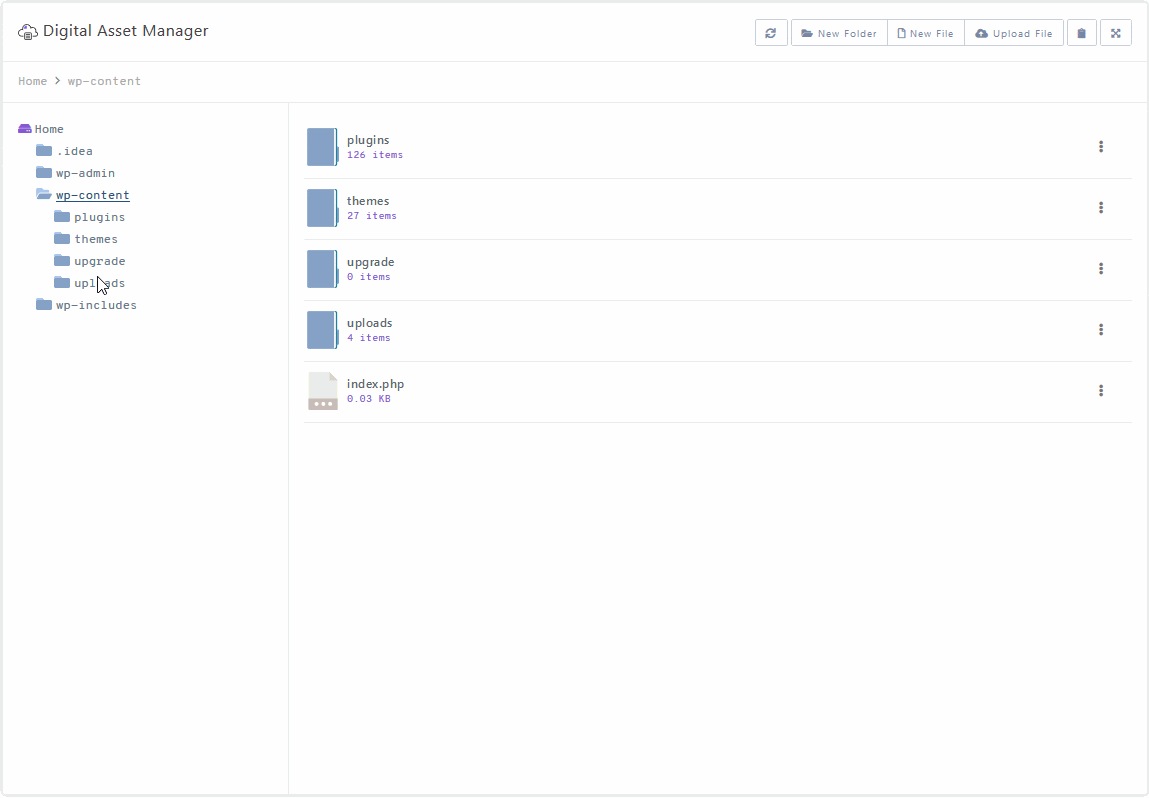This screenshot has height=798, width=1149.
Task: Click wp-content in the breadcrumb
Action: click(x=104, y=81)
